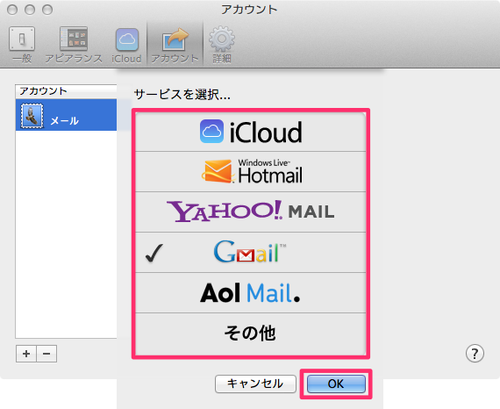Select the メール account in the list
This screenshot has height=409, width=500.
pos(66,115)
